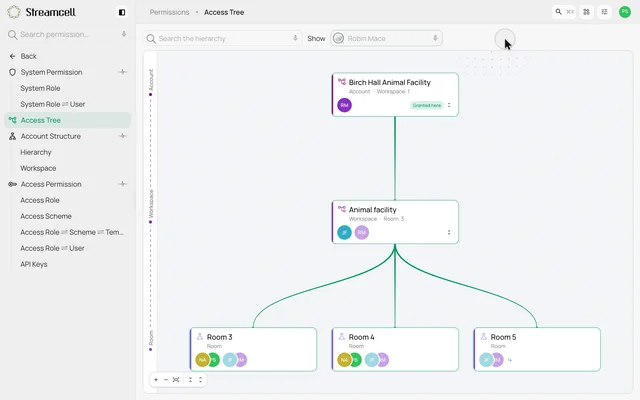Open the API Keys page
640x400 pixels.
34,264
